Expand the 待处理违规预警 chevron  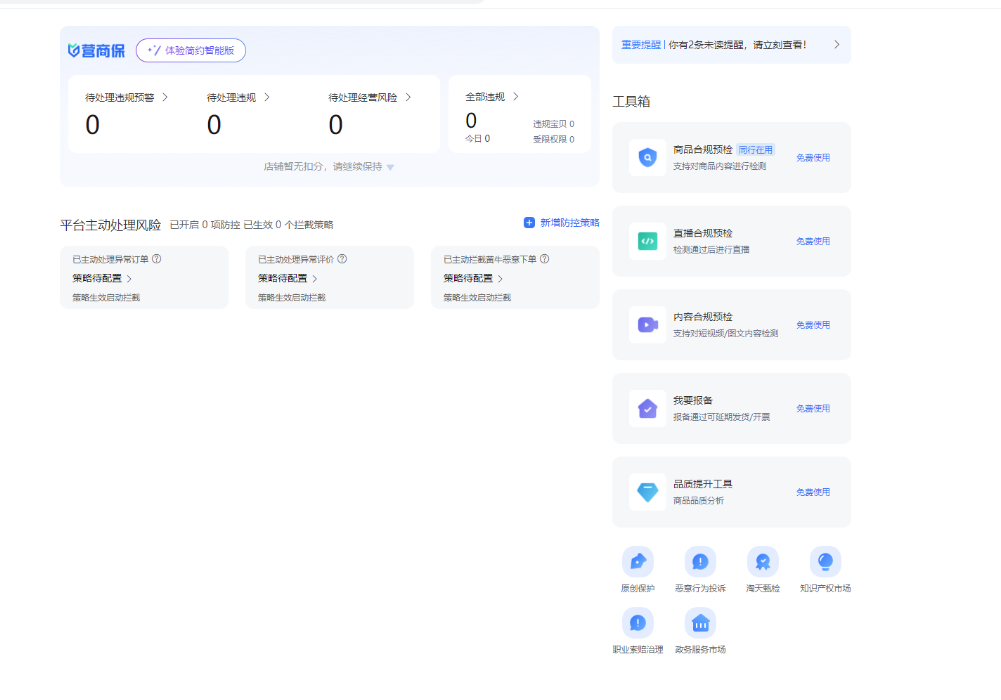[165, 97]
